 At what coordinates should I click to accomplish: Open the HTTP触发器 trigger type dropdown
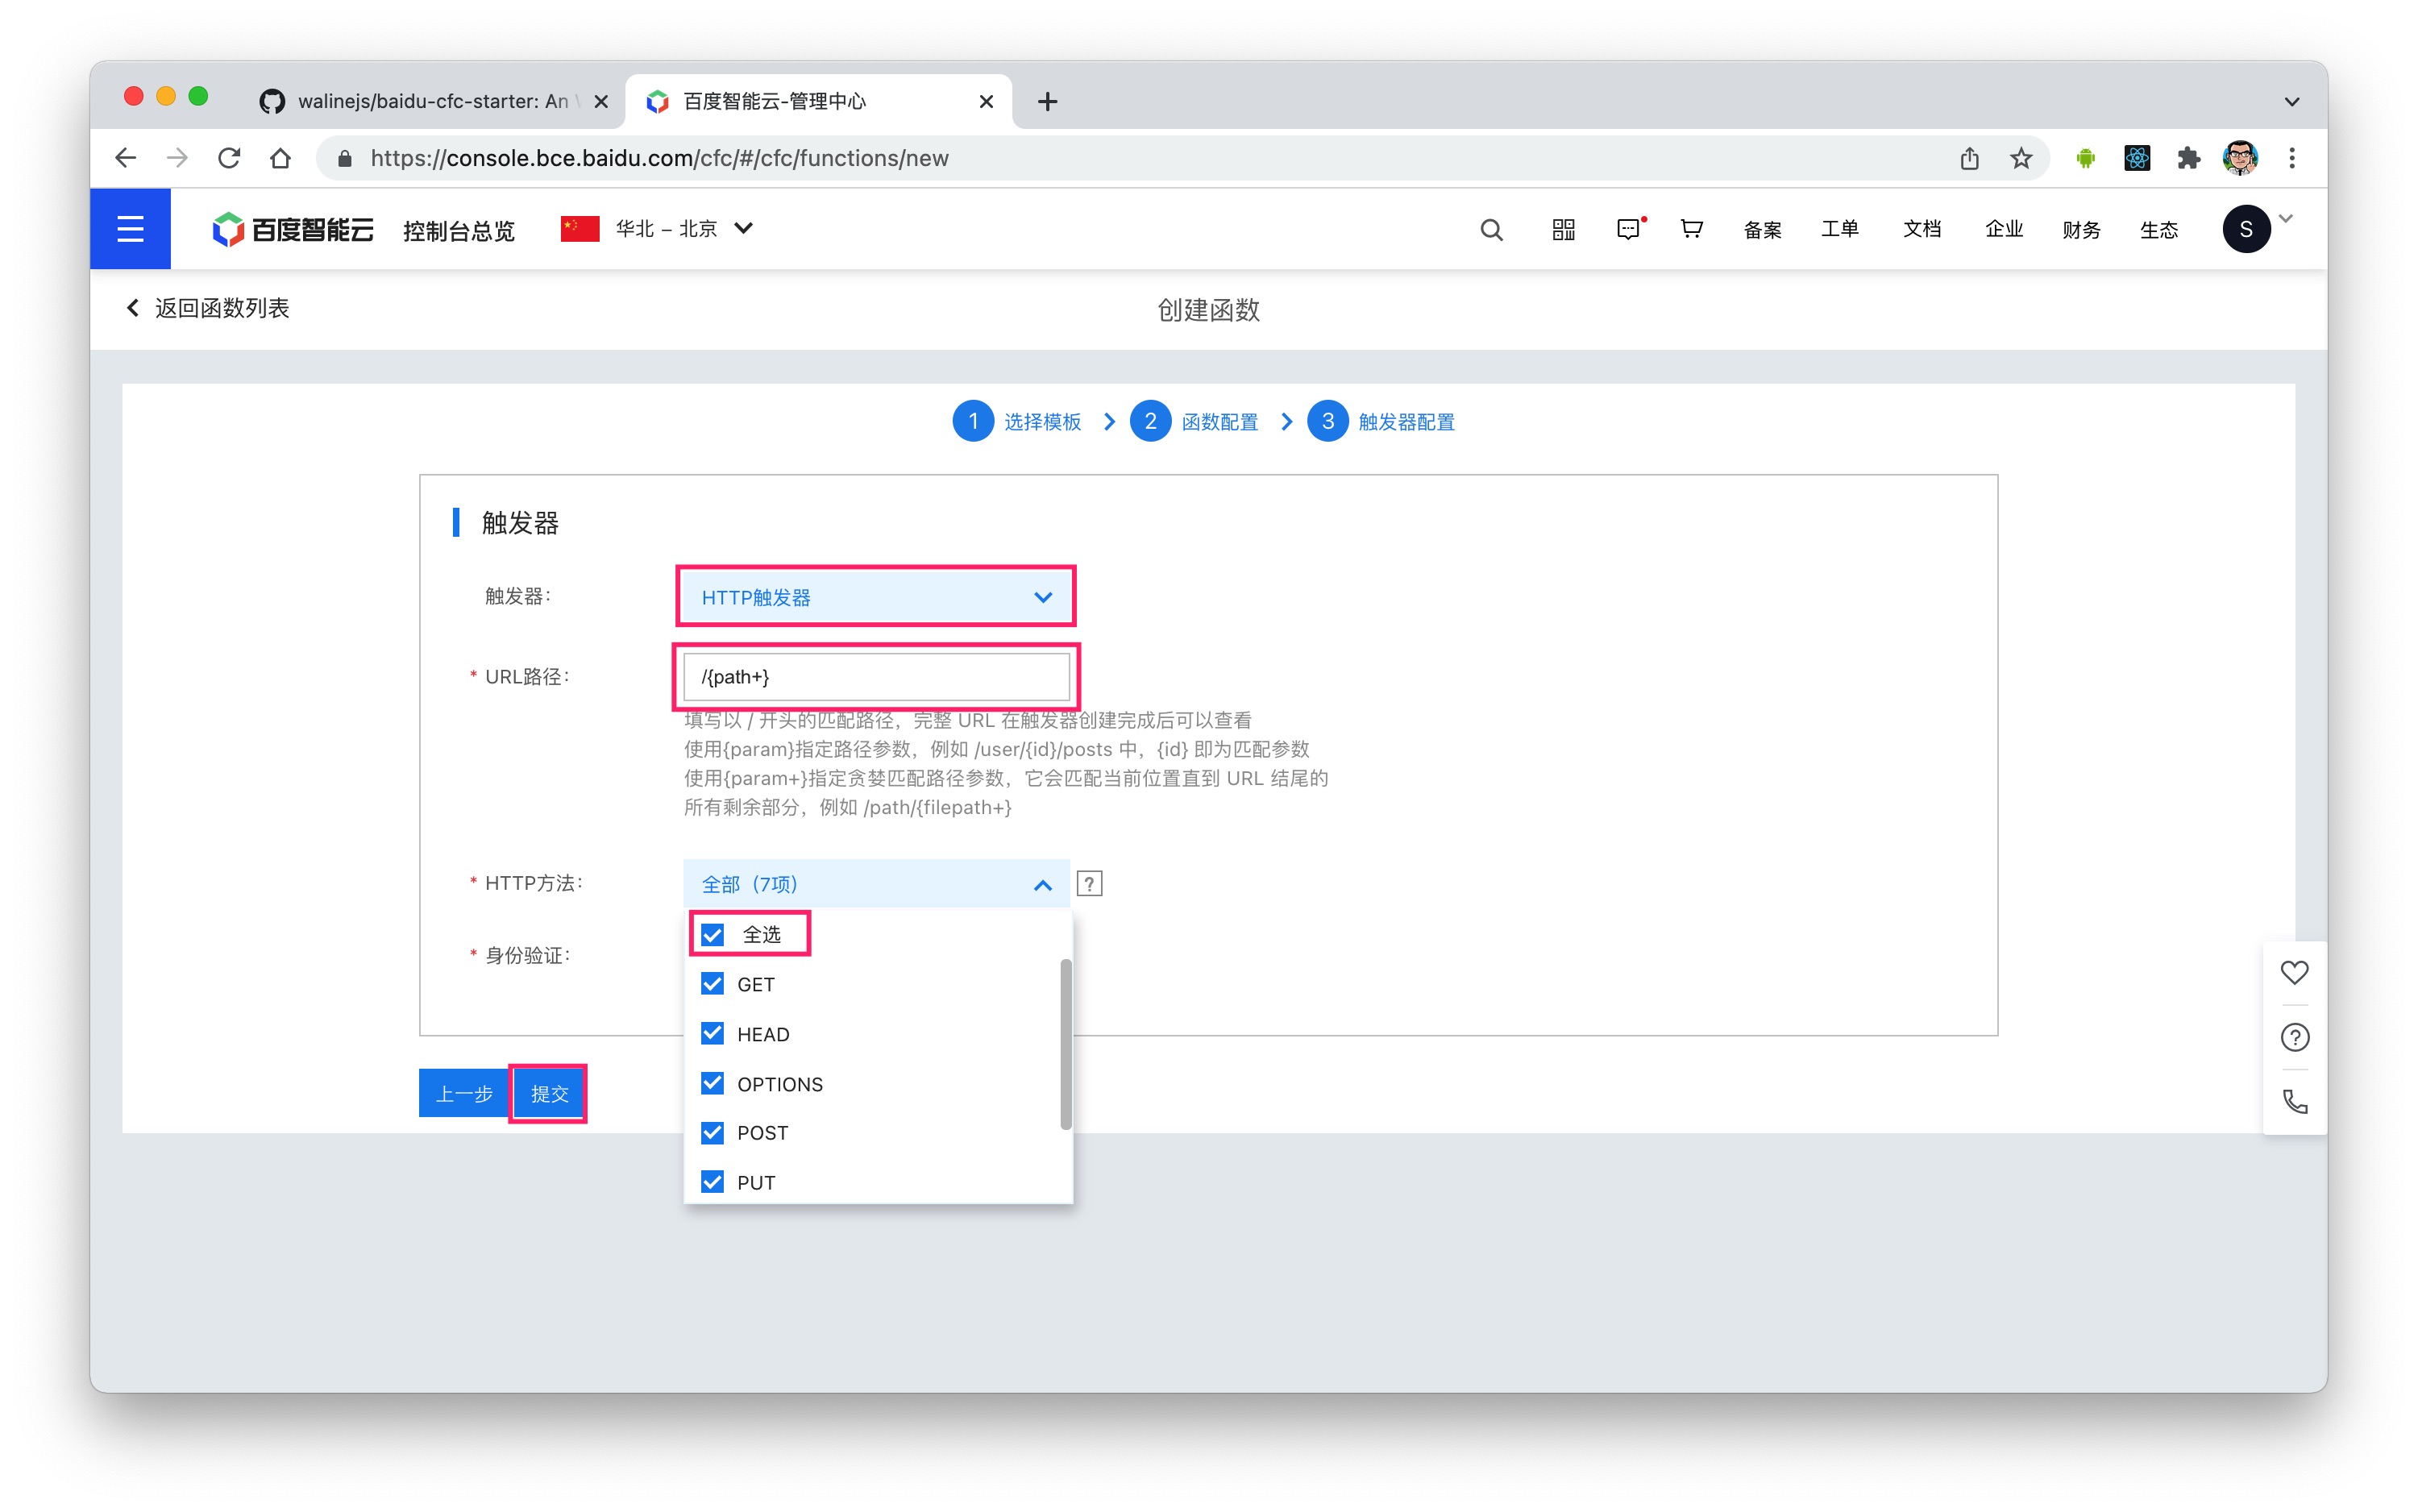tap(875, 597)
